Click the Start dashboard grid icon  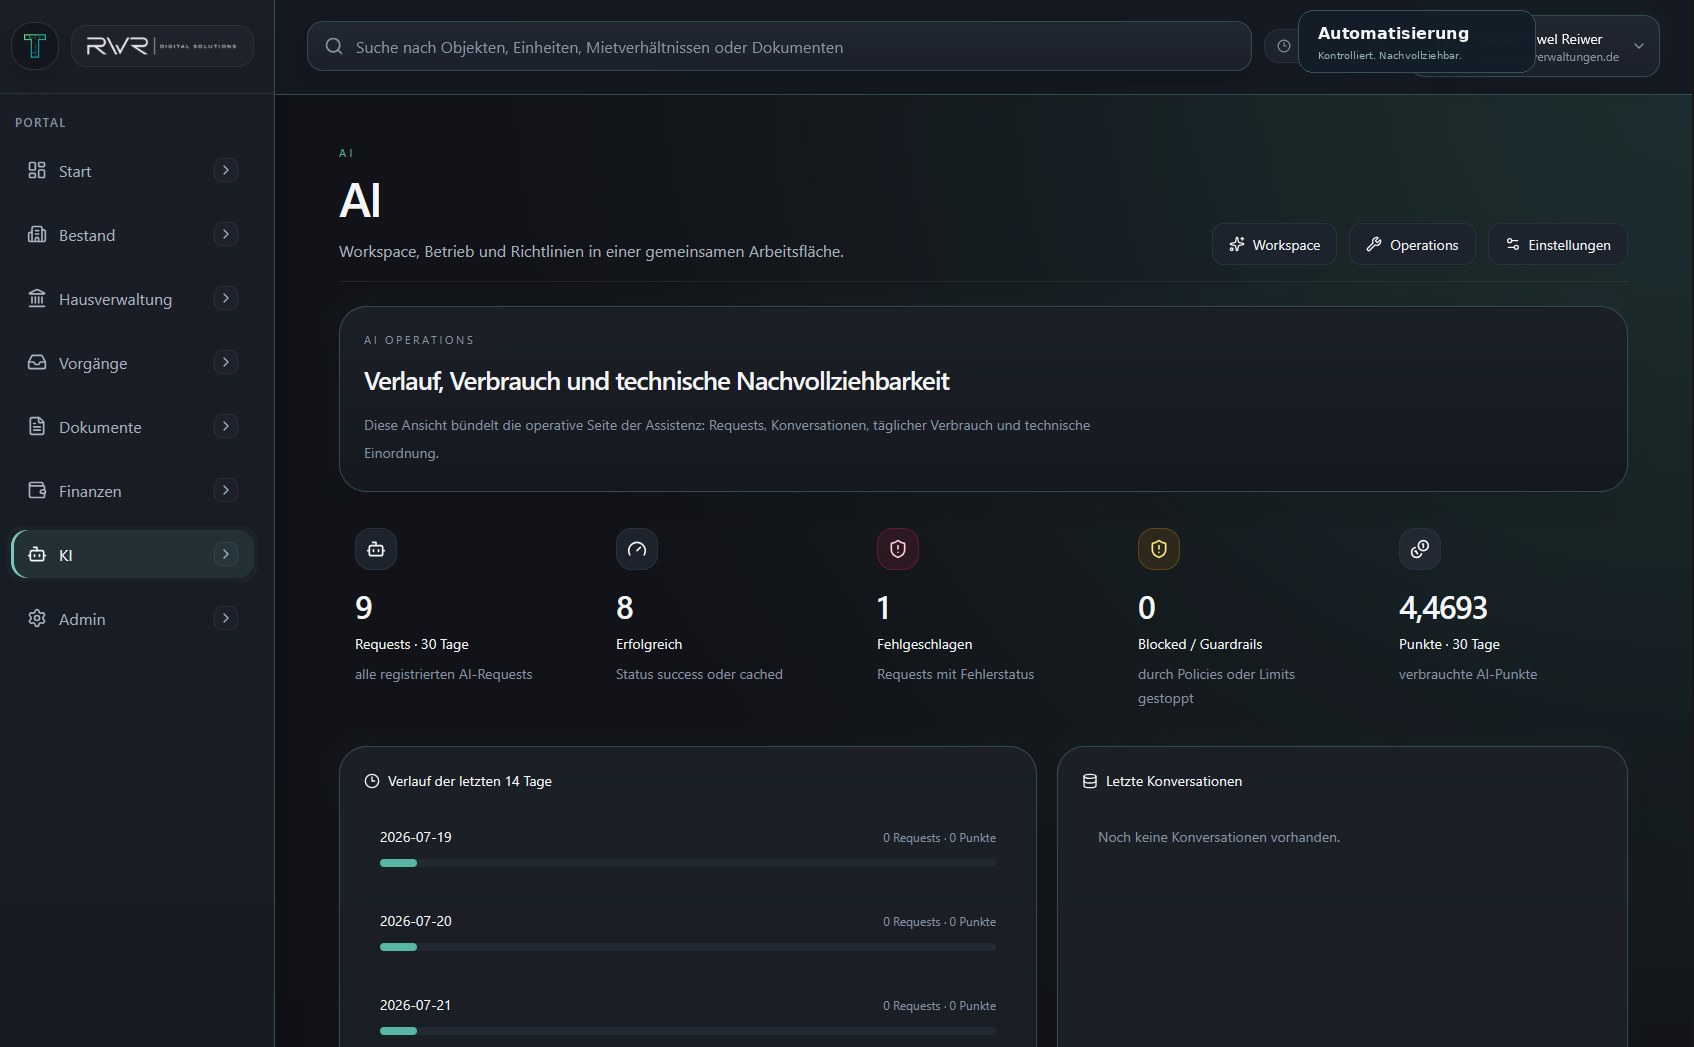click(x=37, y=170)
